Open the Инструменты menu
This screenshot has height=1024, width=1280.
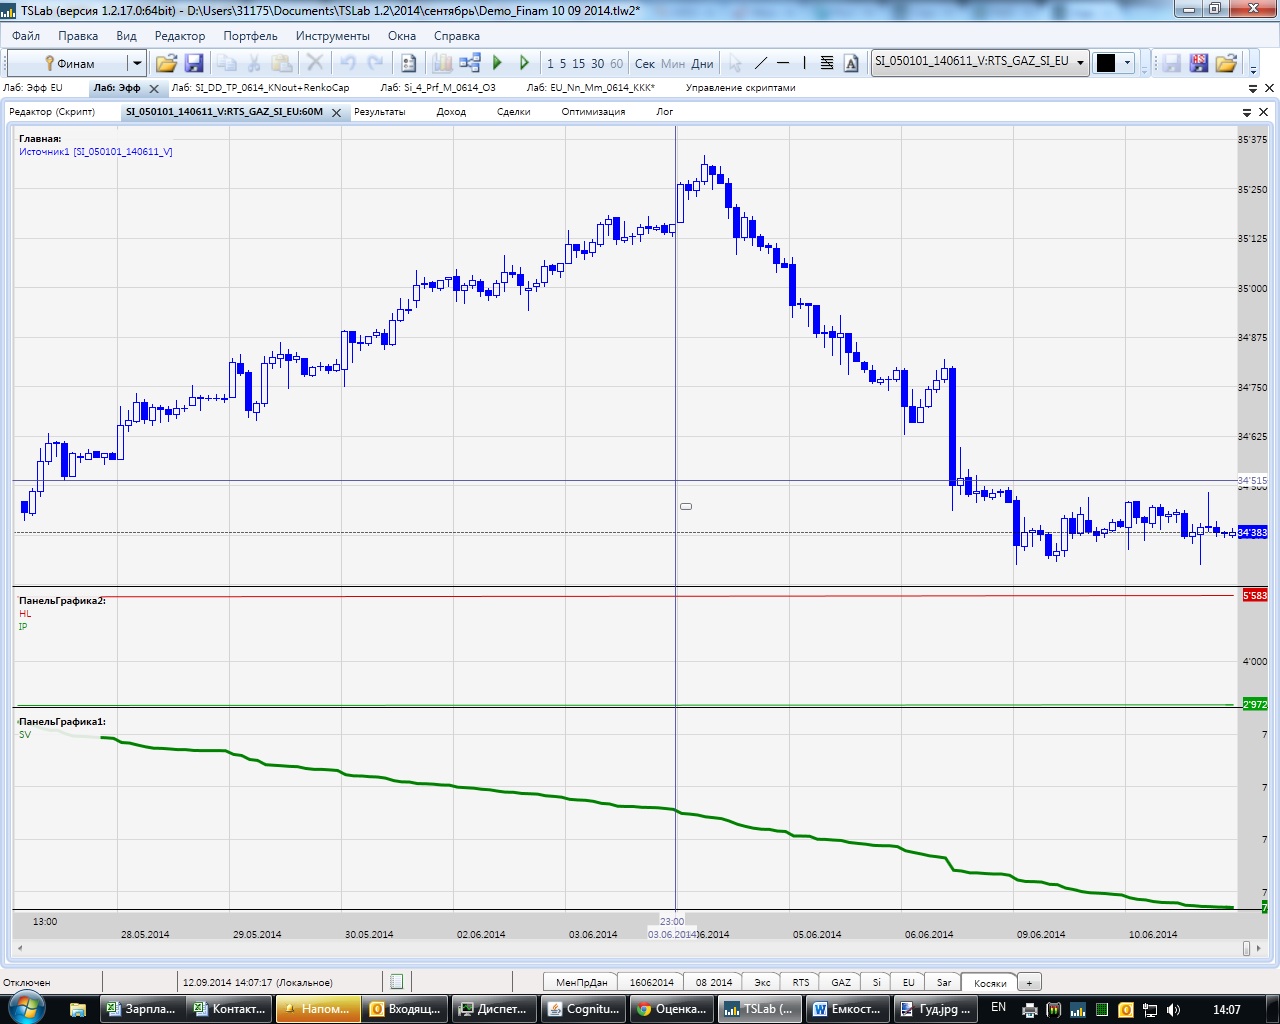click(x=332, y=36)
